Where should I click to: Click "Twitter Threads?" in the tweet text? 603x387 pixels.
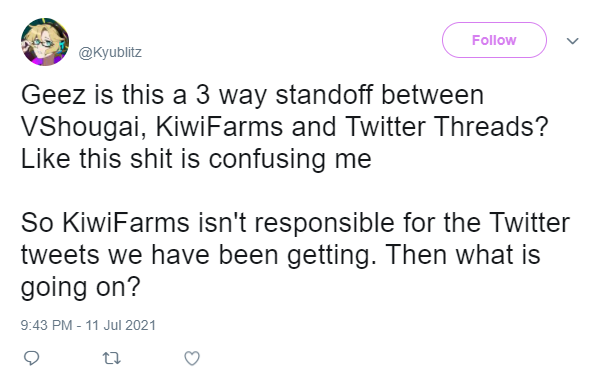(446, 126)
